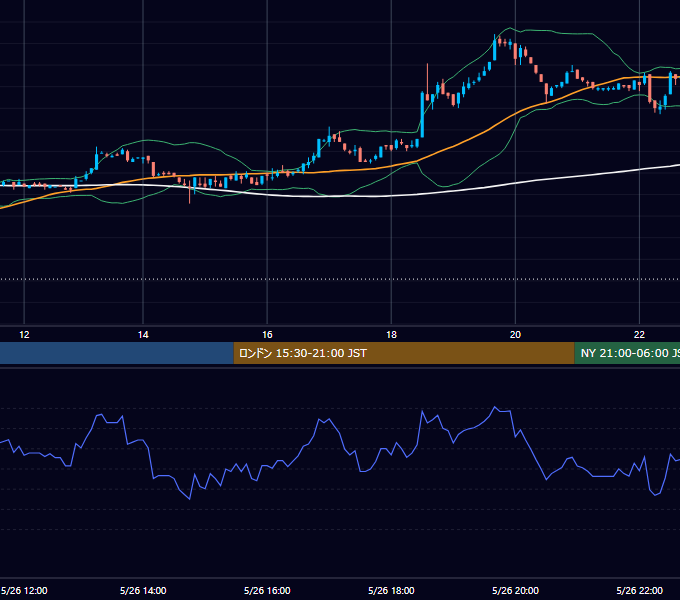The width and height of the screenshot is (680, 600).
Task: Click the 5/26 18:00 date label
Action: point(391,590)
